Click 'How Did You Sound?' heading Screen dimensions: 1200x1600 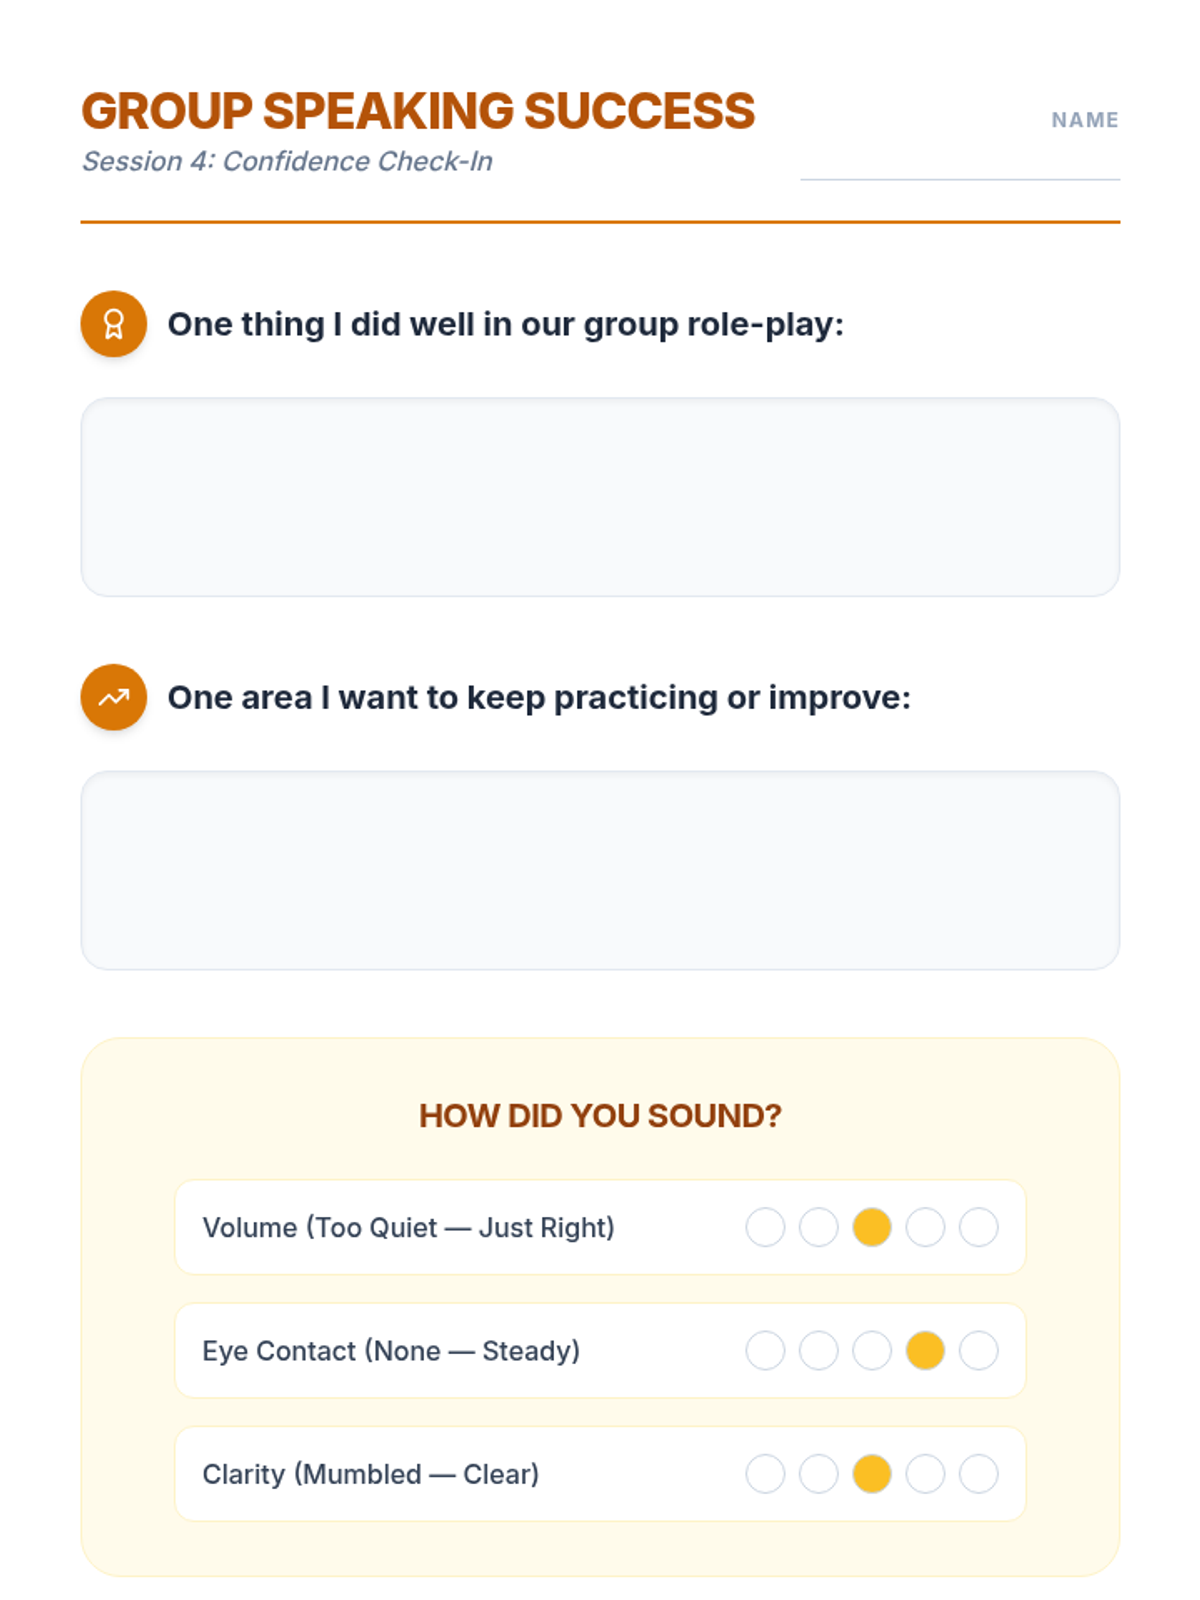tap(600, 1115)
